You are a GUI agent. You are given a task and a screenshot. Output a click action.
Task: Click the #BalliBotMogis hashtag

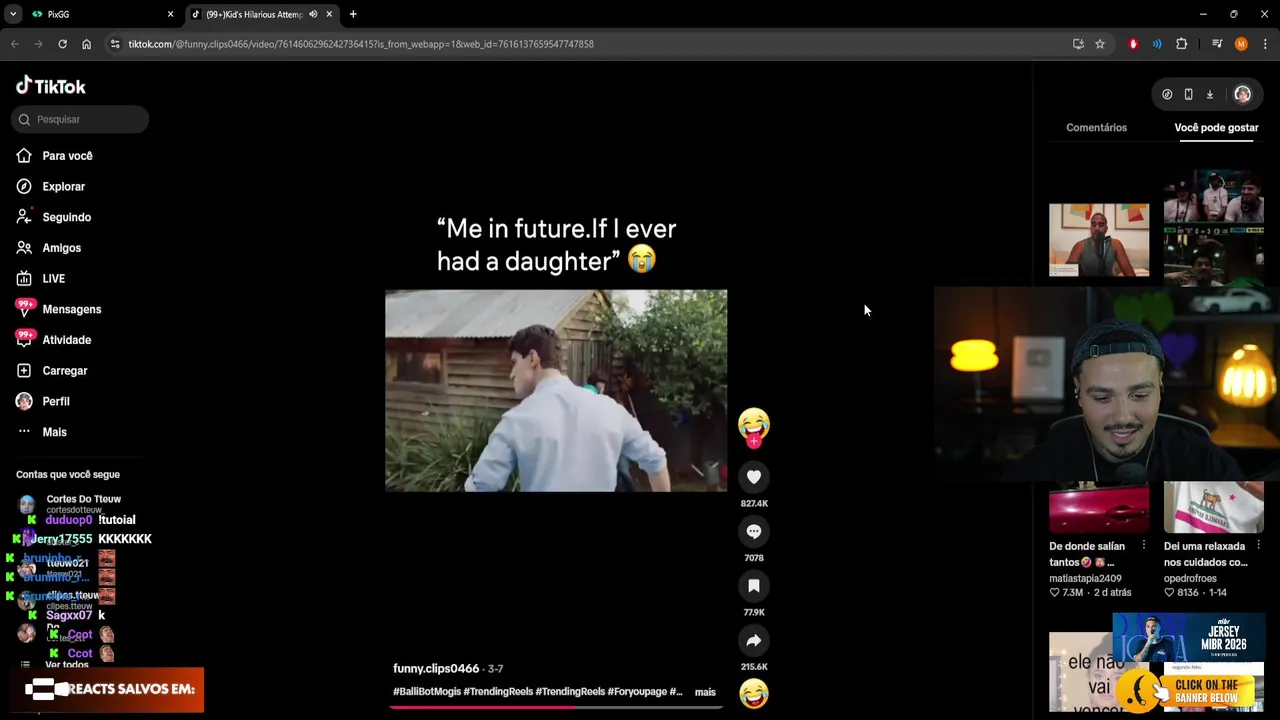[x=427, y=692]
